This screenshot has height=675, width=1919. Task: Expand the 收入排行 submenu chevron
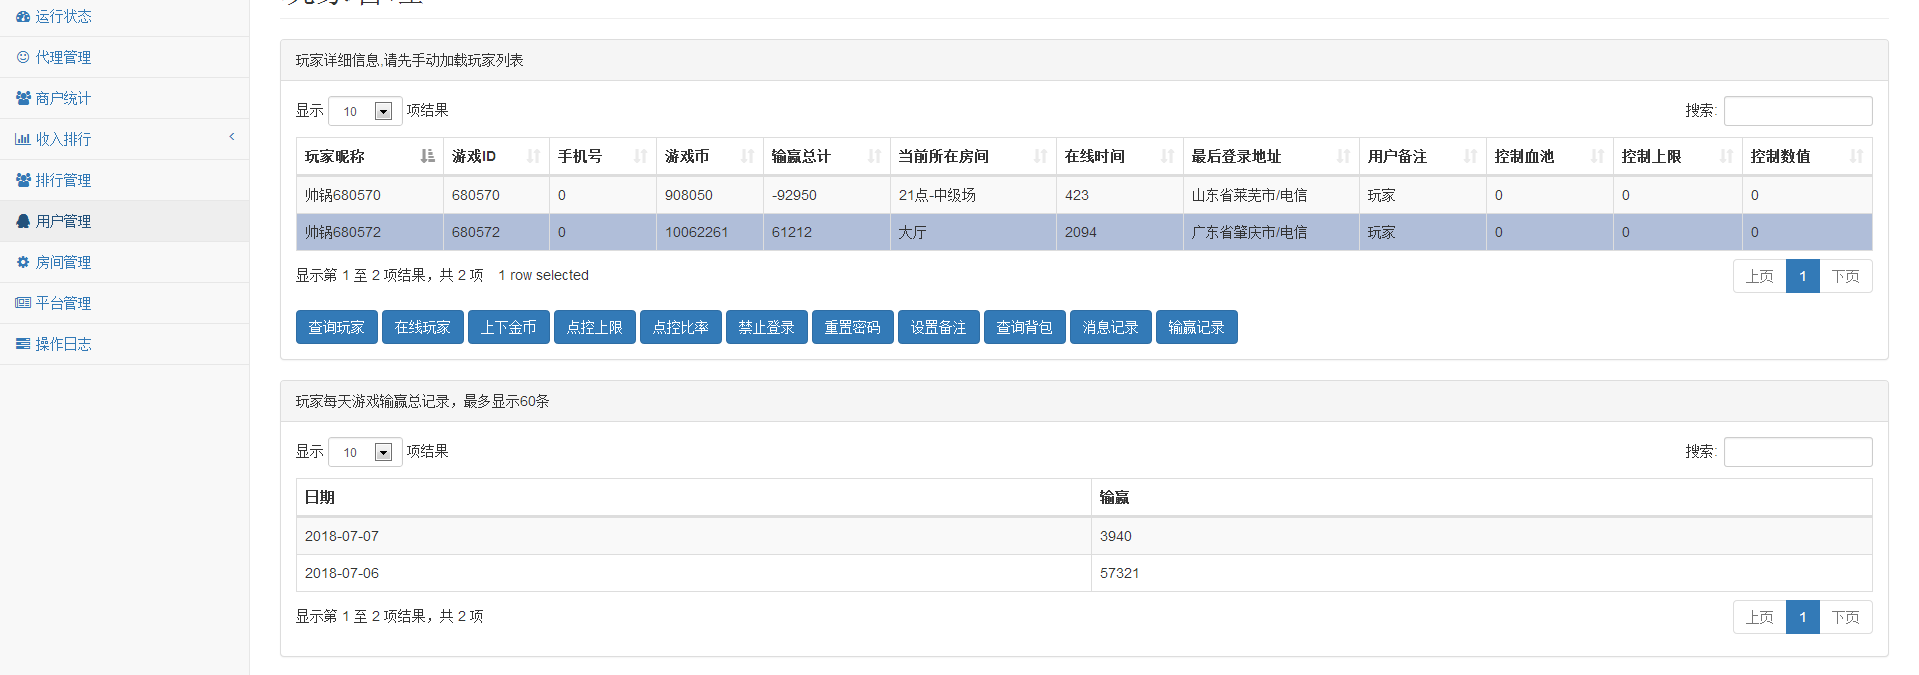(x=232, y=137)
